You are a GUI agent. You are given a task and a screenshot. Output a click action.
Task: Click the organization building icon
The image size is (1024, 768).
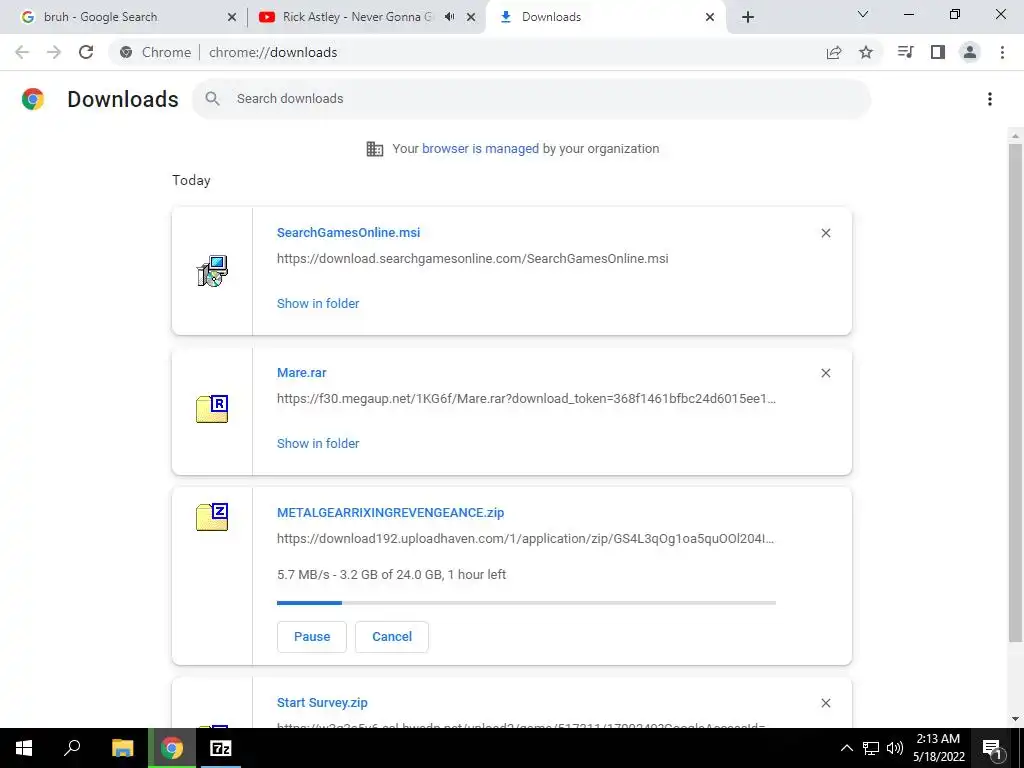[375, 149]
